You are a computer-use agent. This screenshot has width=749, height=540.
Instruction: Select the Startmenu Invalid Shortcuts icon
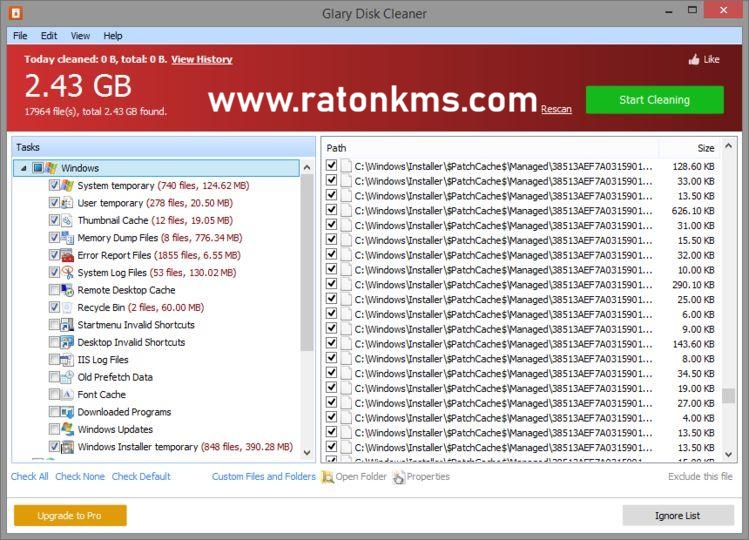67,325
